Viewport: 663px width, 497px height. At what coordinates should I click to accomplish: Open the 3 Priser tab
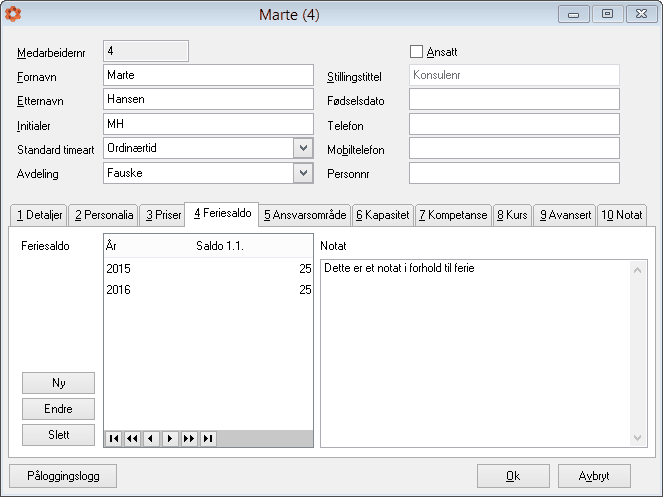pos(163,215)
